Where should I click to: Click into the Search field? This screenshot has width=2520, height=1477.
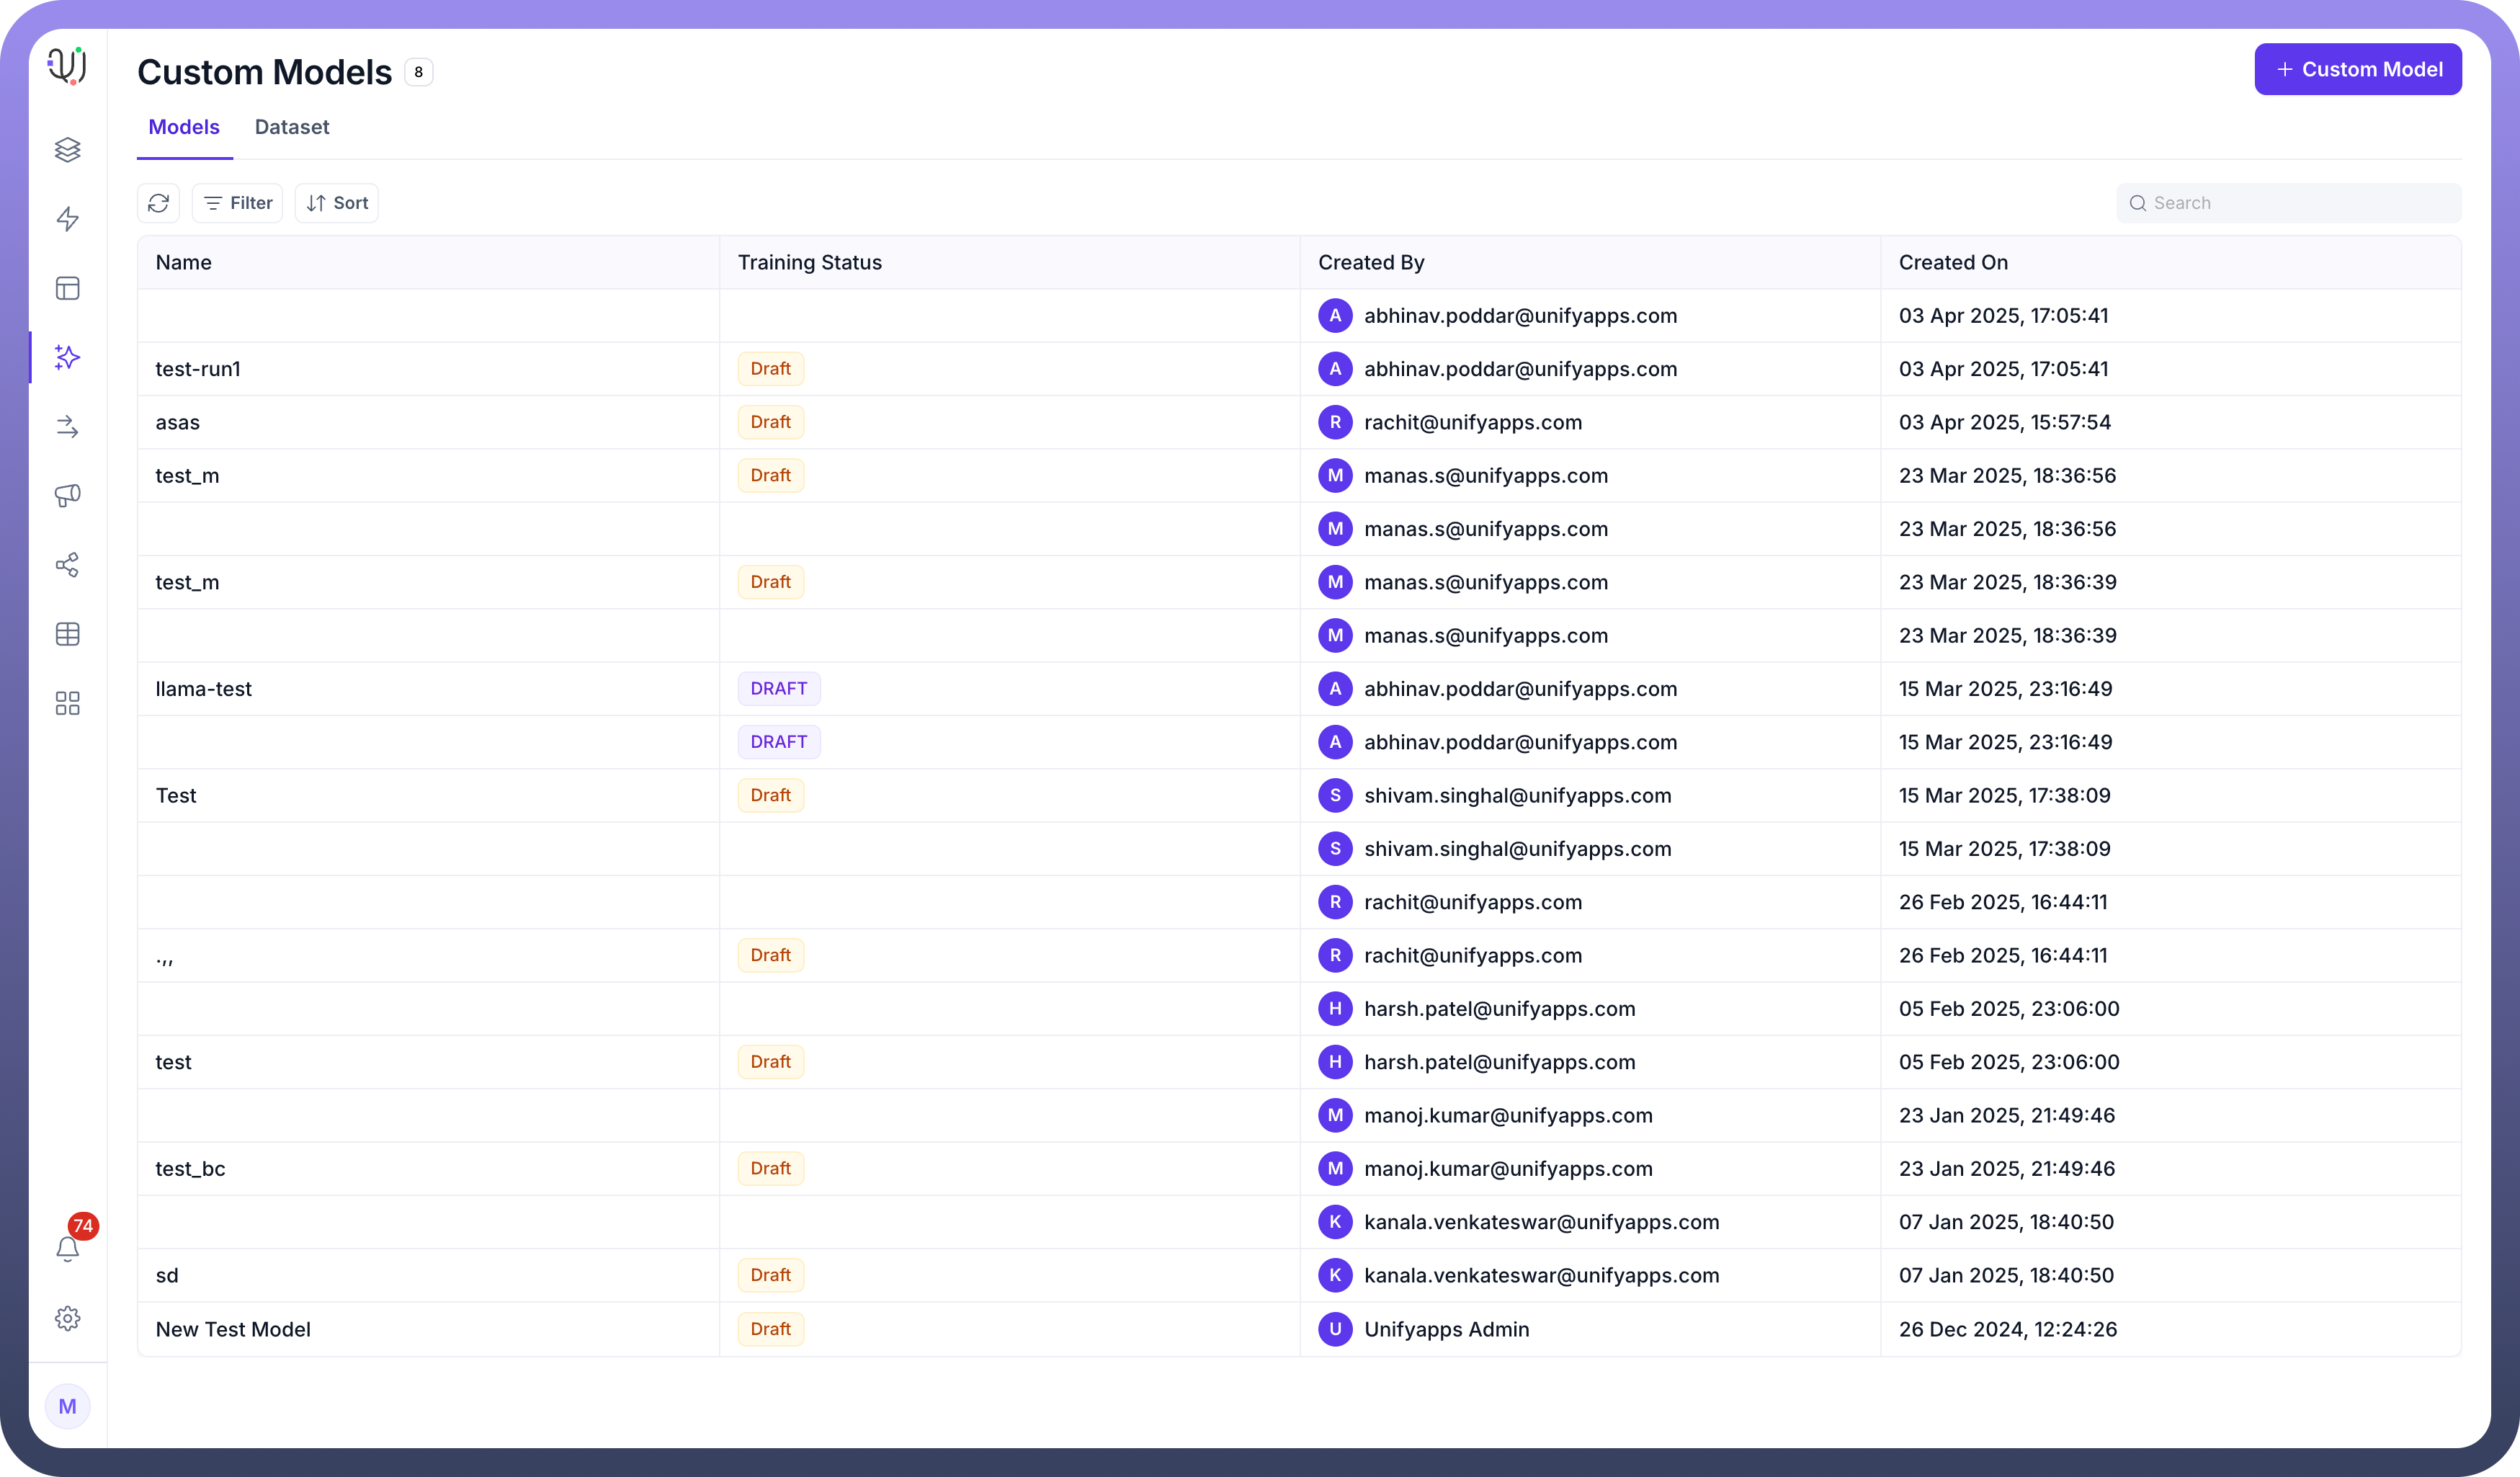[x=2300, y=203]
